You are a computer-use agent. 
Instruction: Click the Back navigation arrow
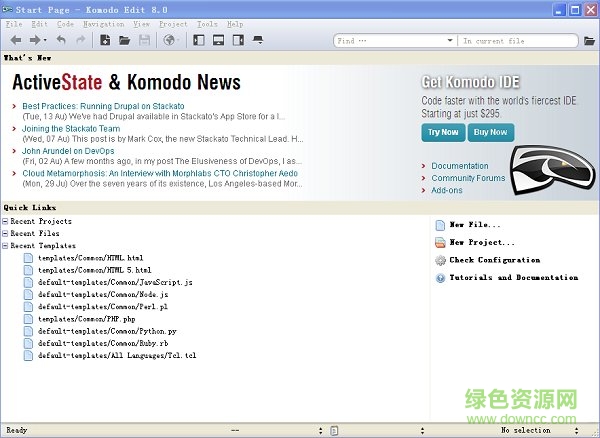[x=16, y=40]
